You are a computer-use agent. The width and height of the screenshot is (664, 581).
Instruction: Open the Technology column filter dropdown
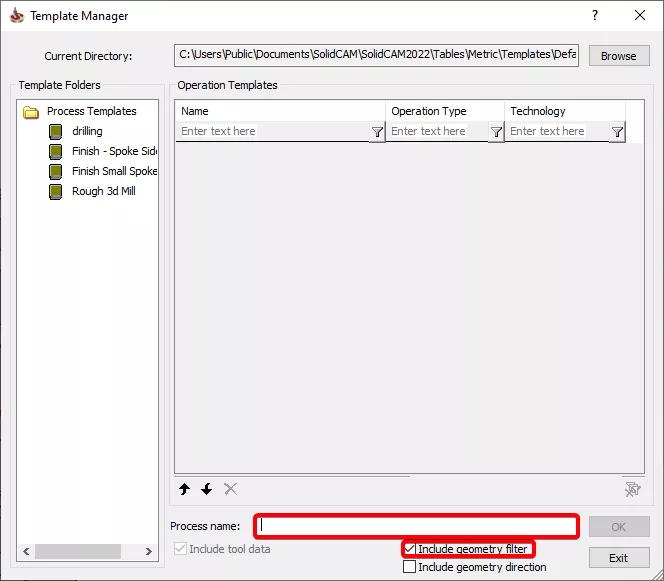click(617, 132)
